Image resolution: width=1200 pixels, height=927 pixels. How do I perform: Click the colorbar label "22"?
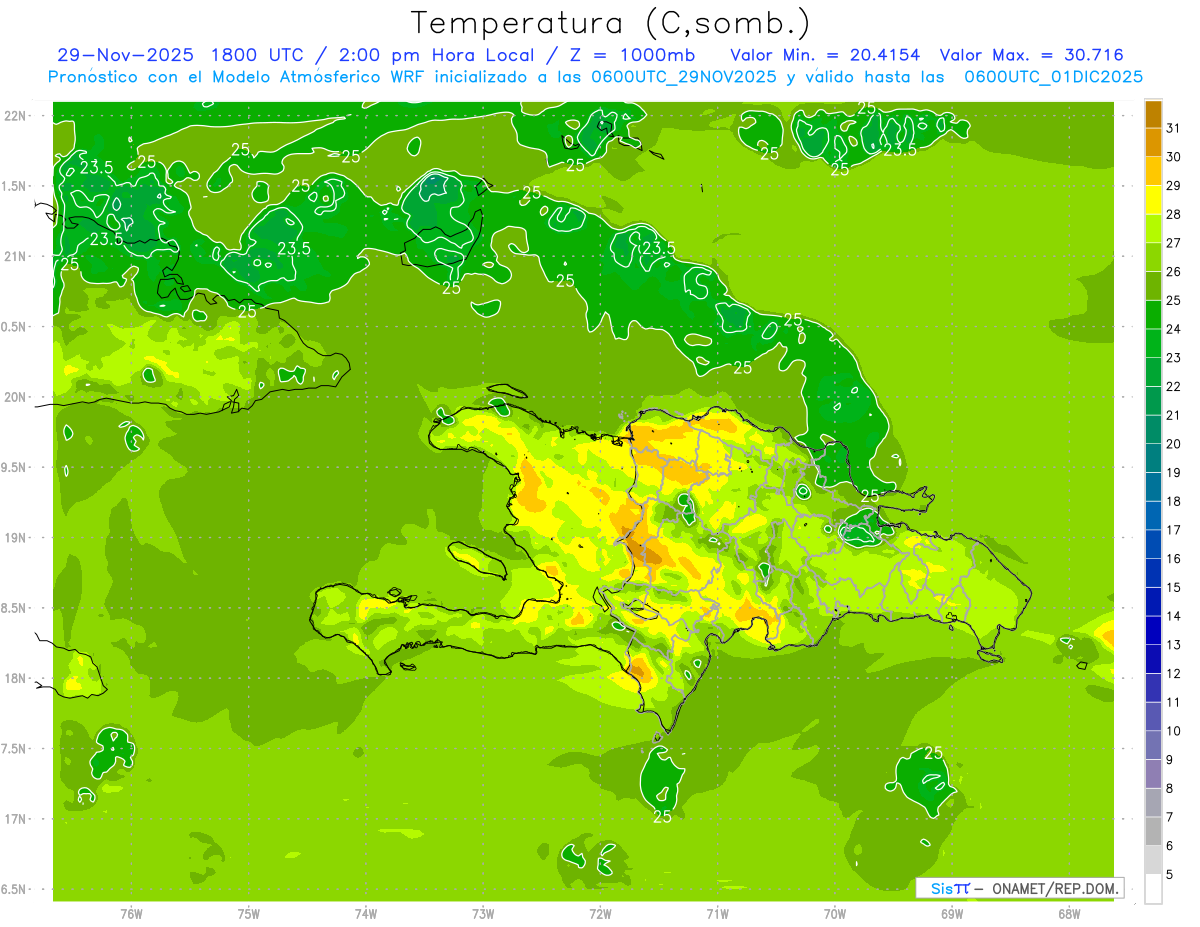pos(1174,387)
